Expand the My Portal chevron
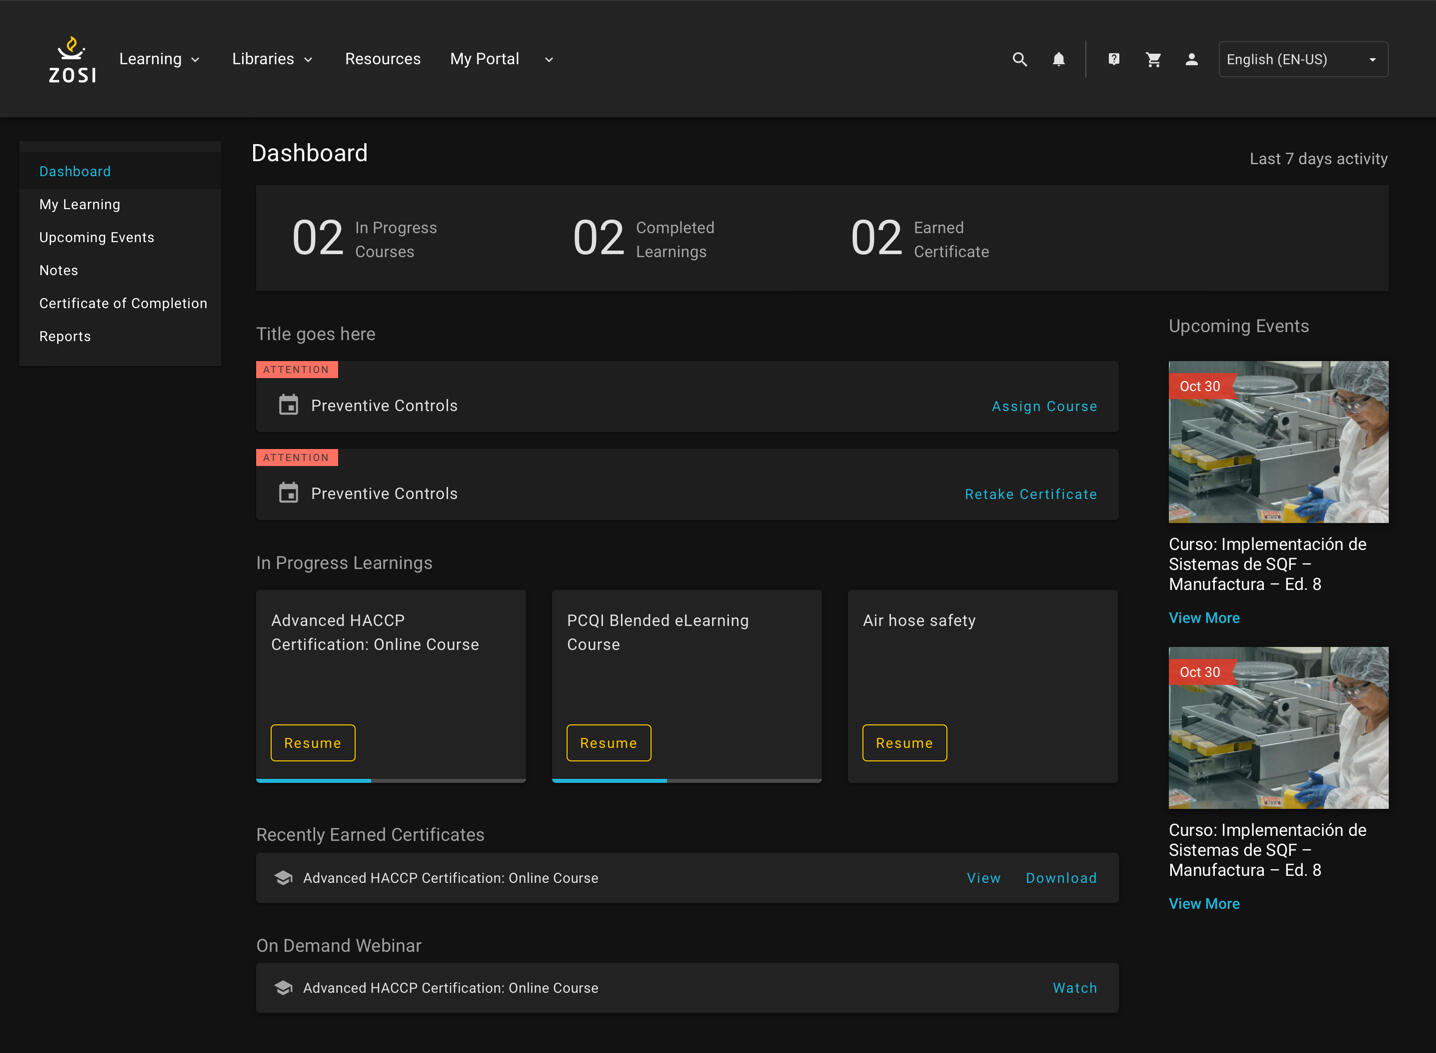The width and height of the screenshot is (1436, 1053). pos(549,60)
